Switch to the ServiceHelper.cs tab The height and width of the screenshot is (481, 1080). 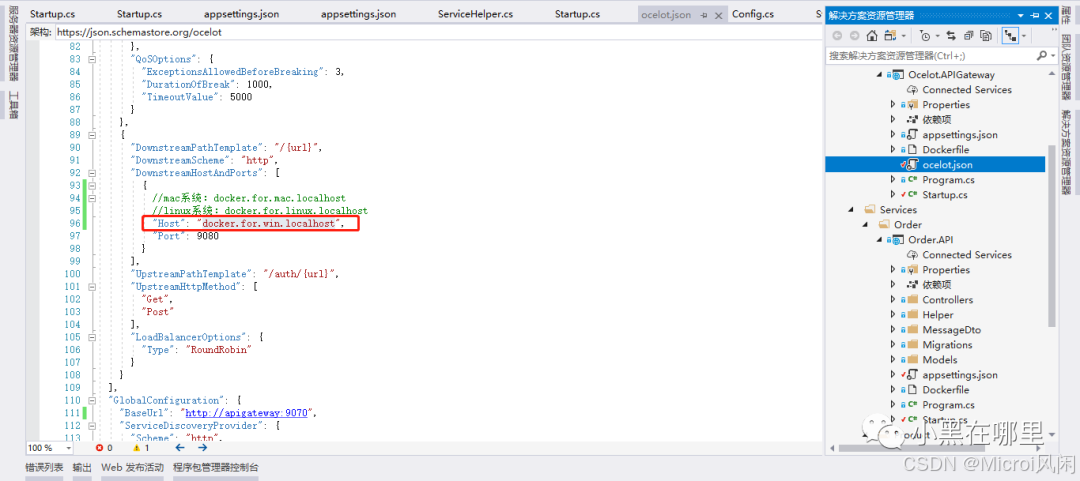tap(475, 14)
